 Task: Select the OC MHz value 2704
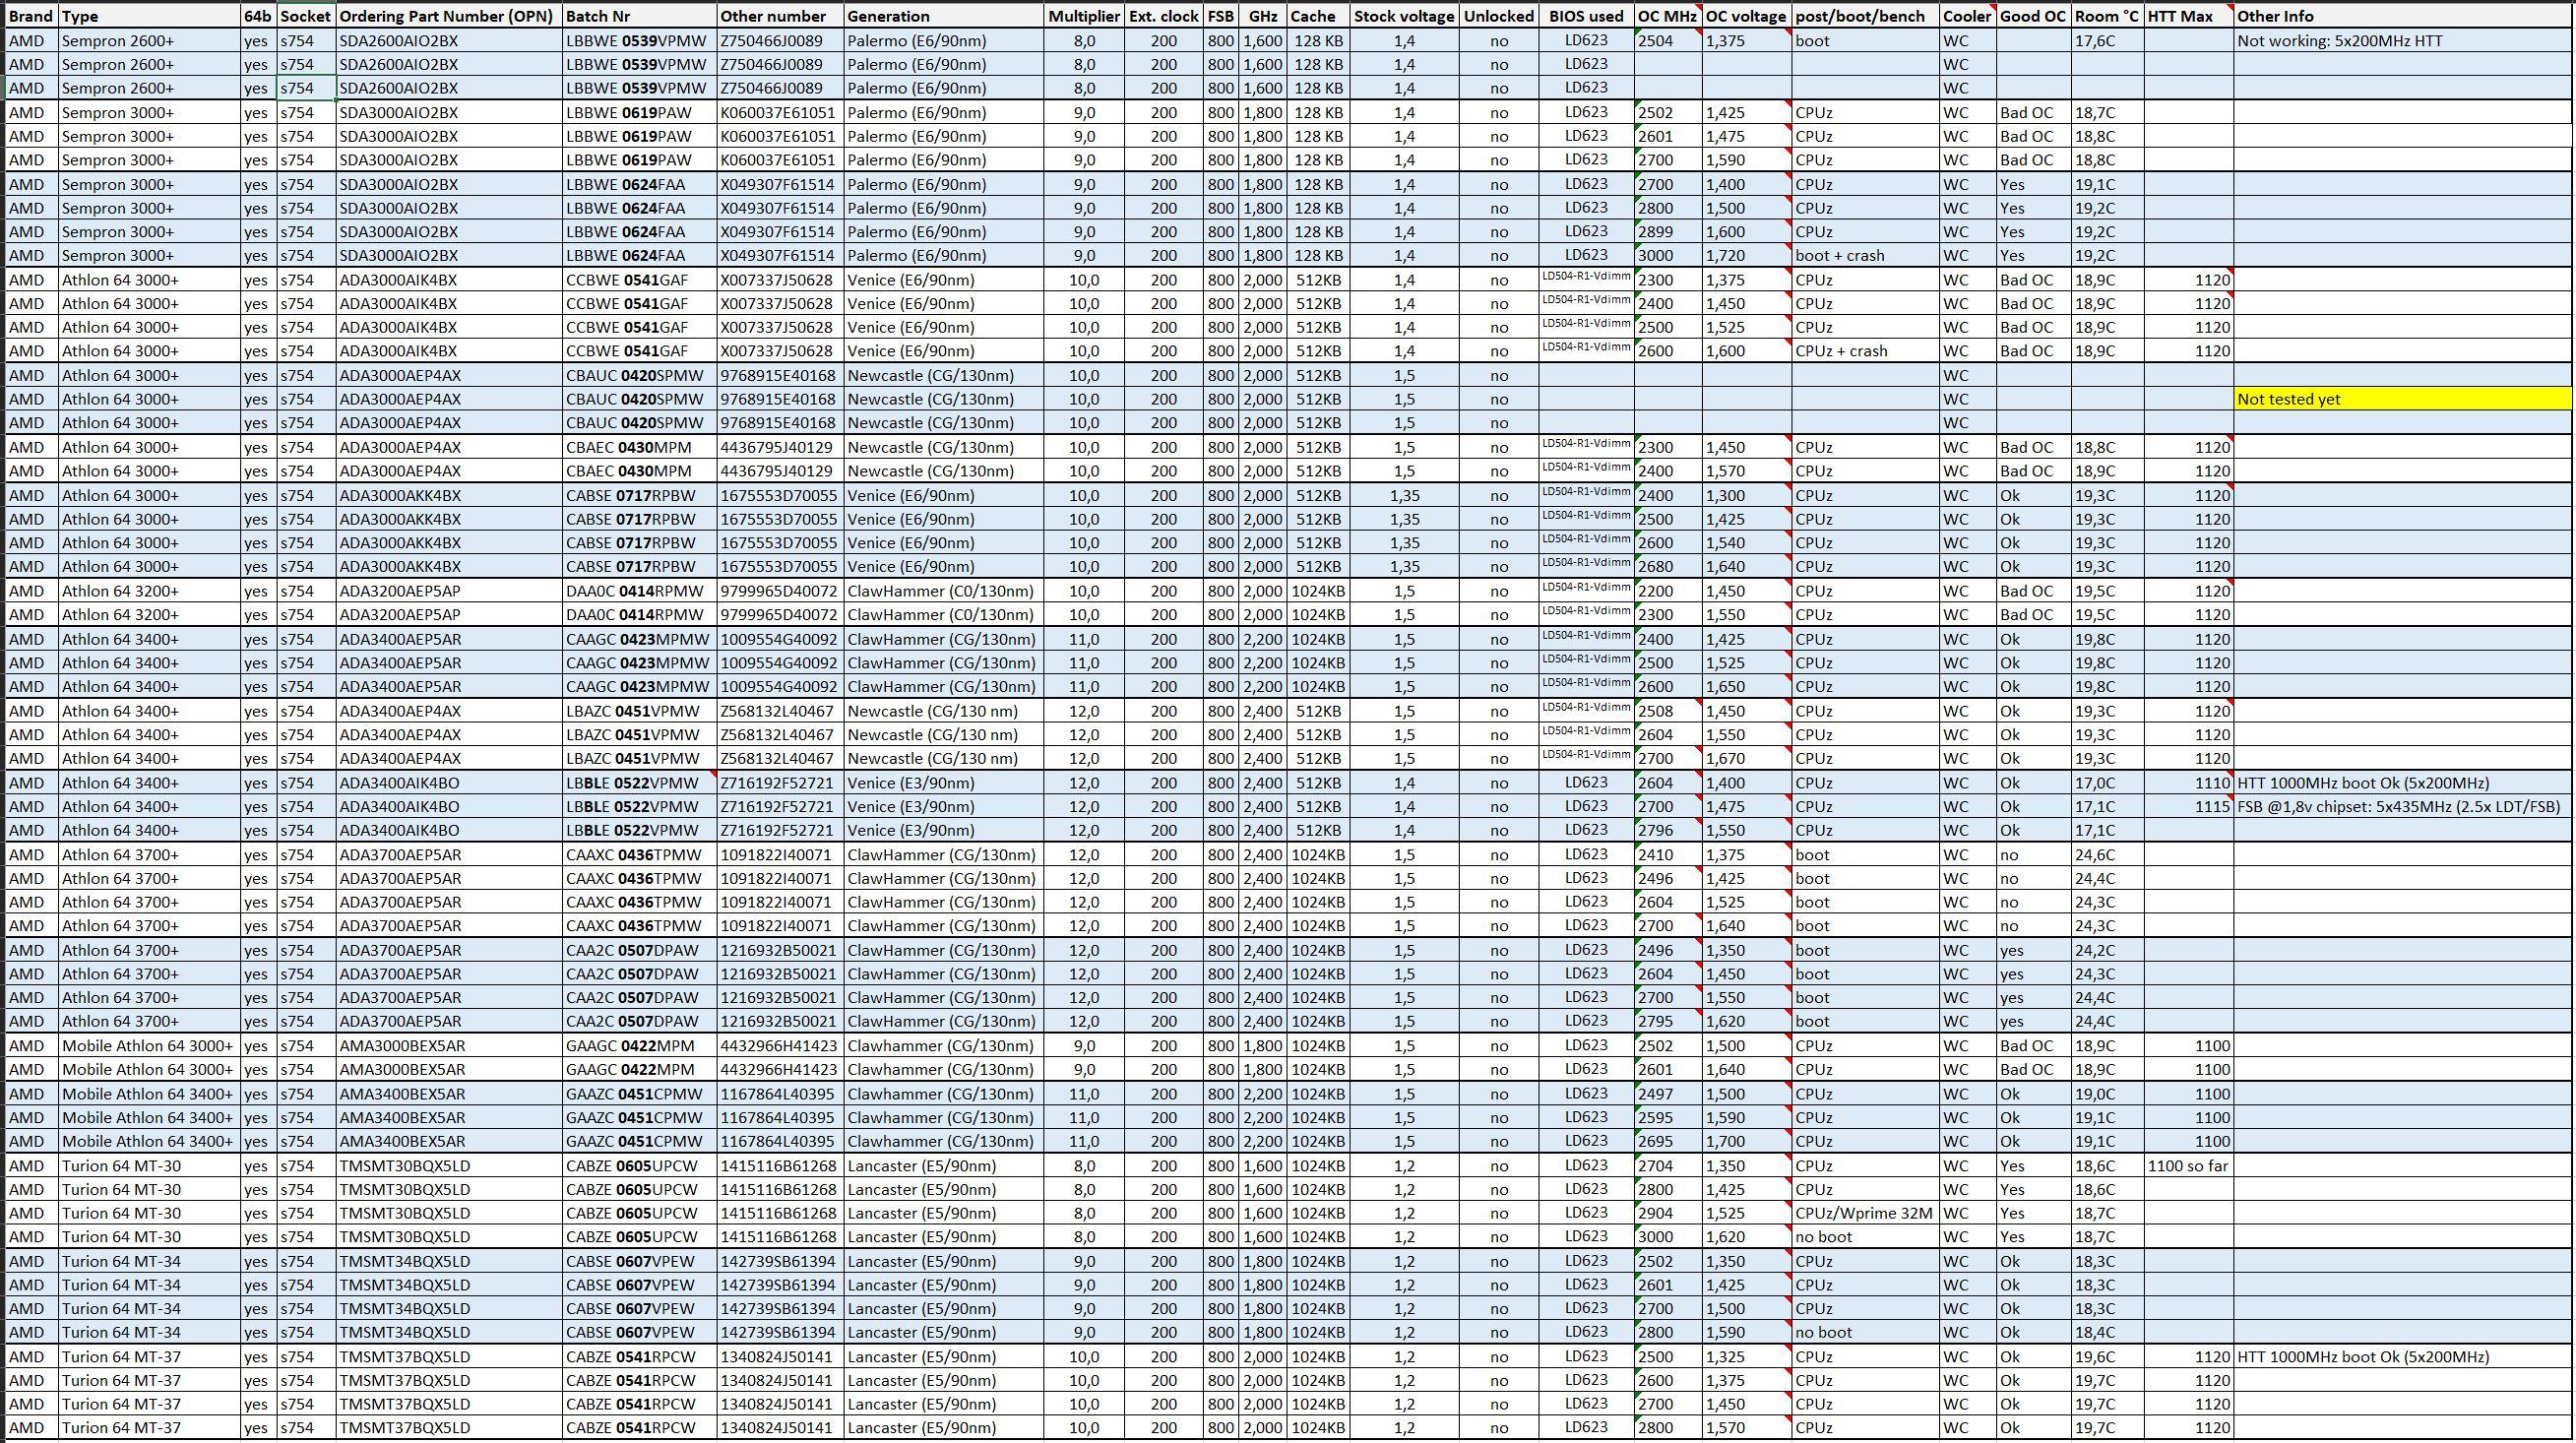pyautogui.click(x=1668, y=1165)
